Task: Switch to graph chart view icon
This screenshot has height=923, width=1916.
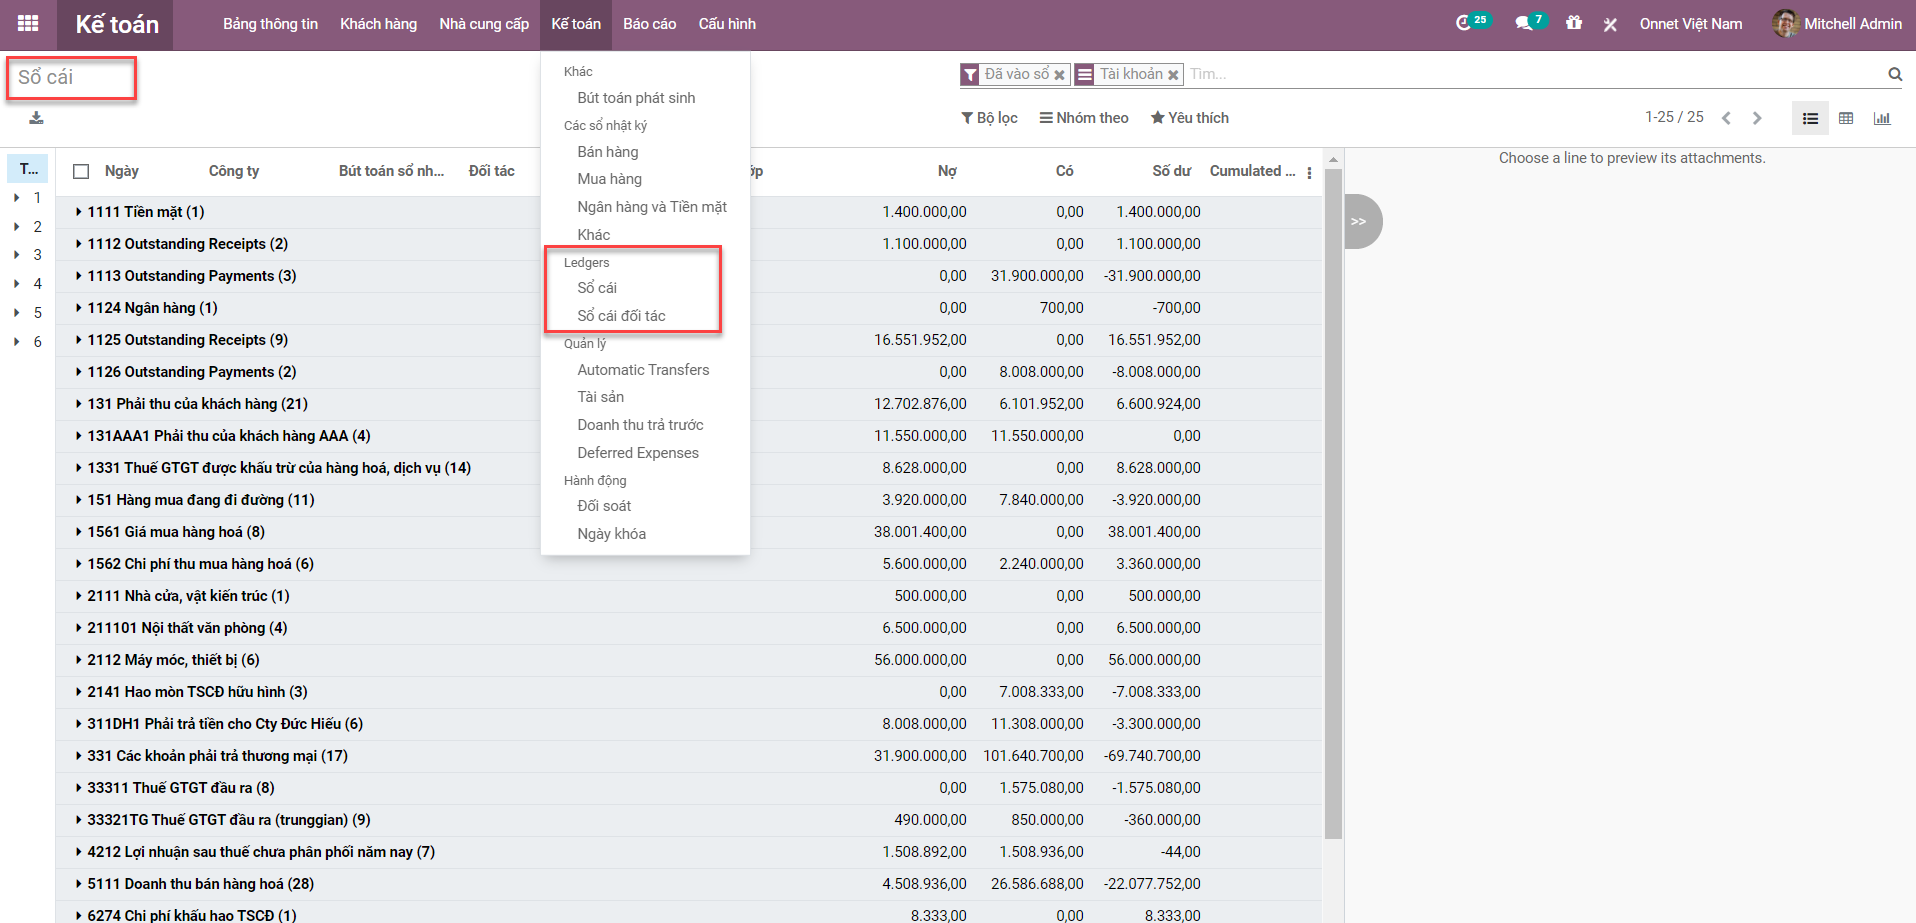Action: (1882, 118)
